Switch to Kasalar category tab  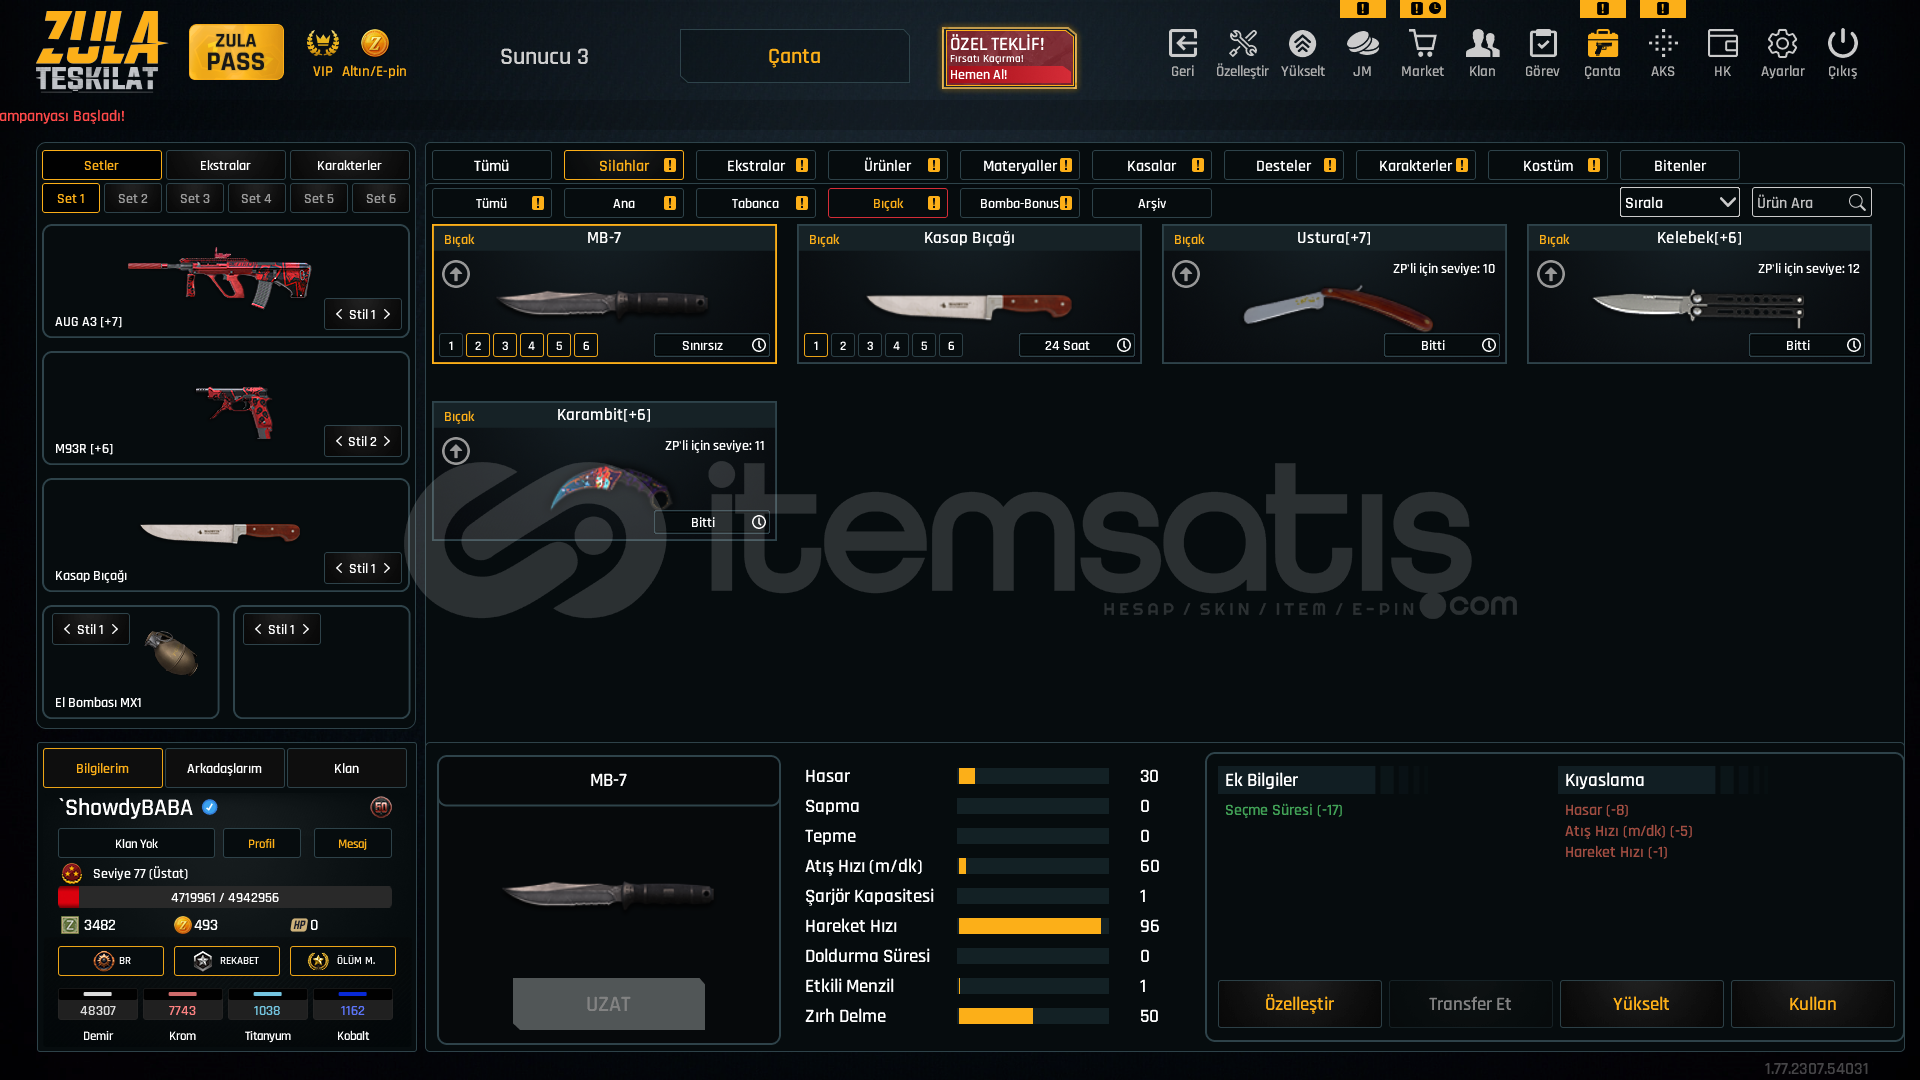1152,165
